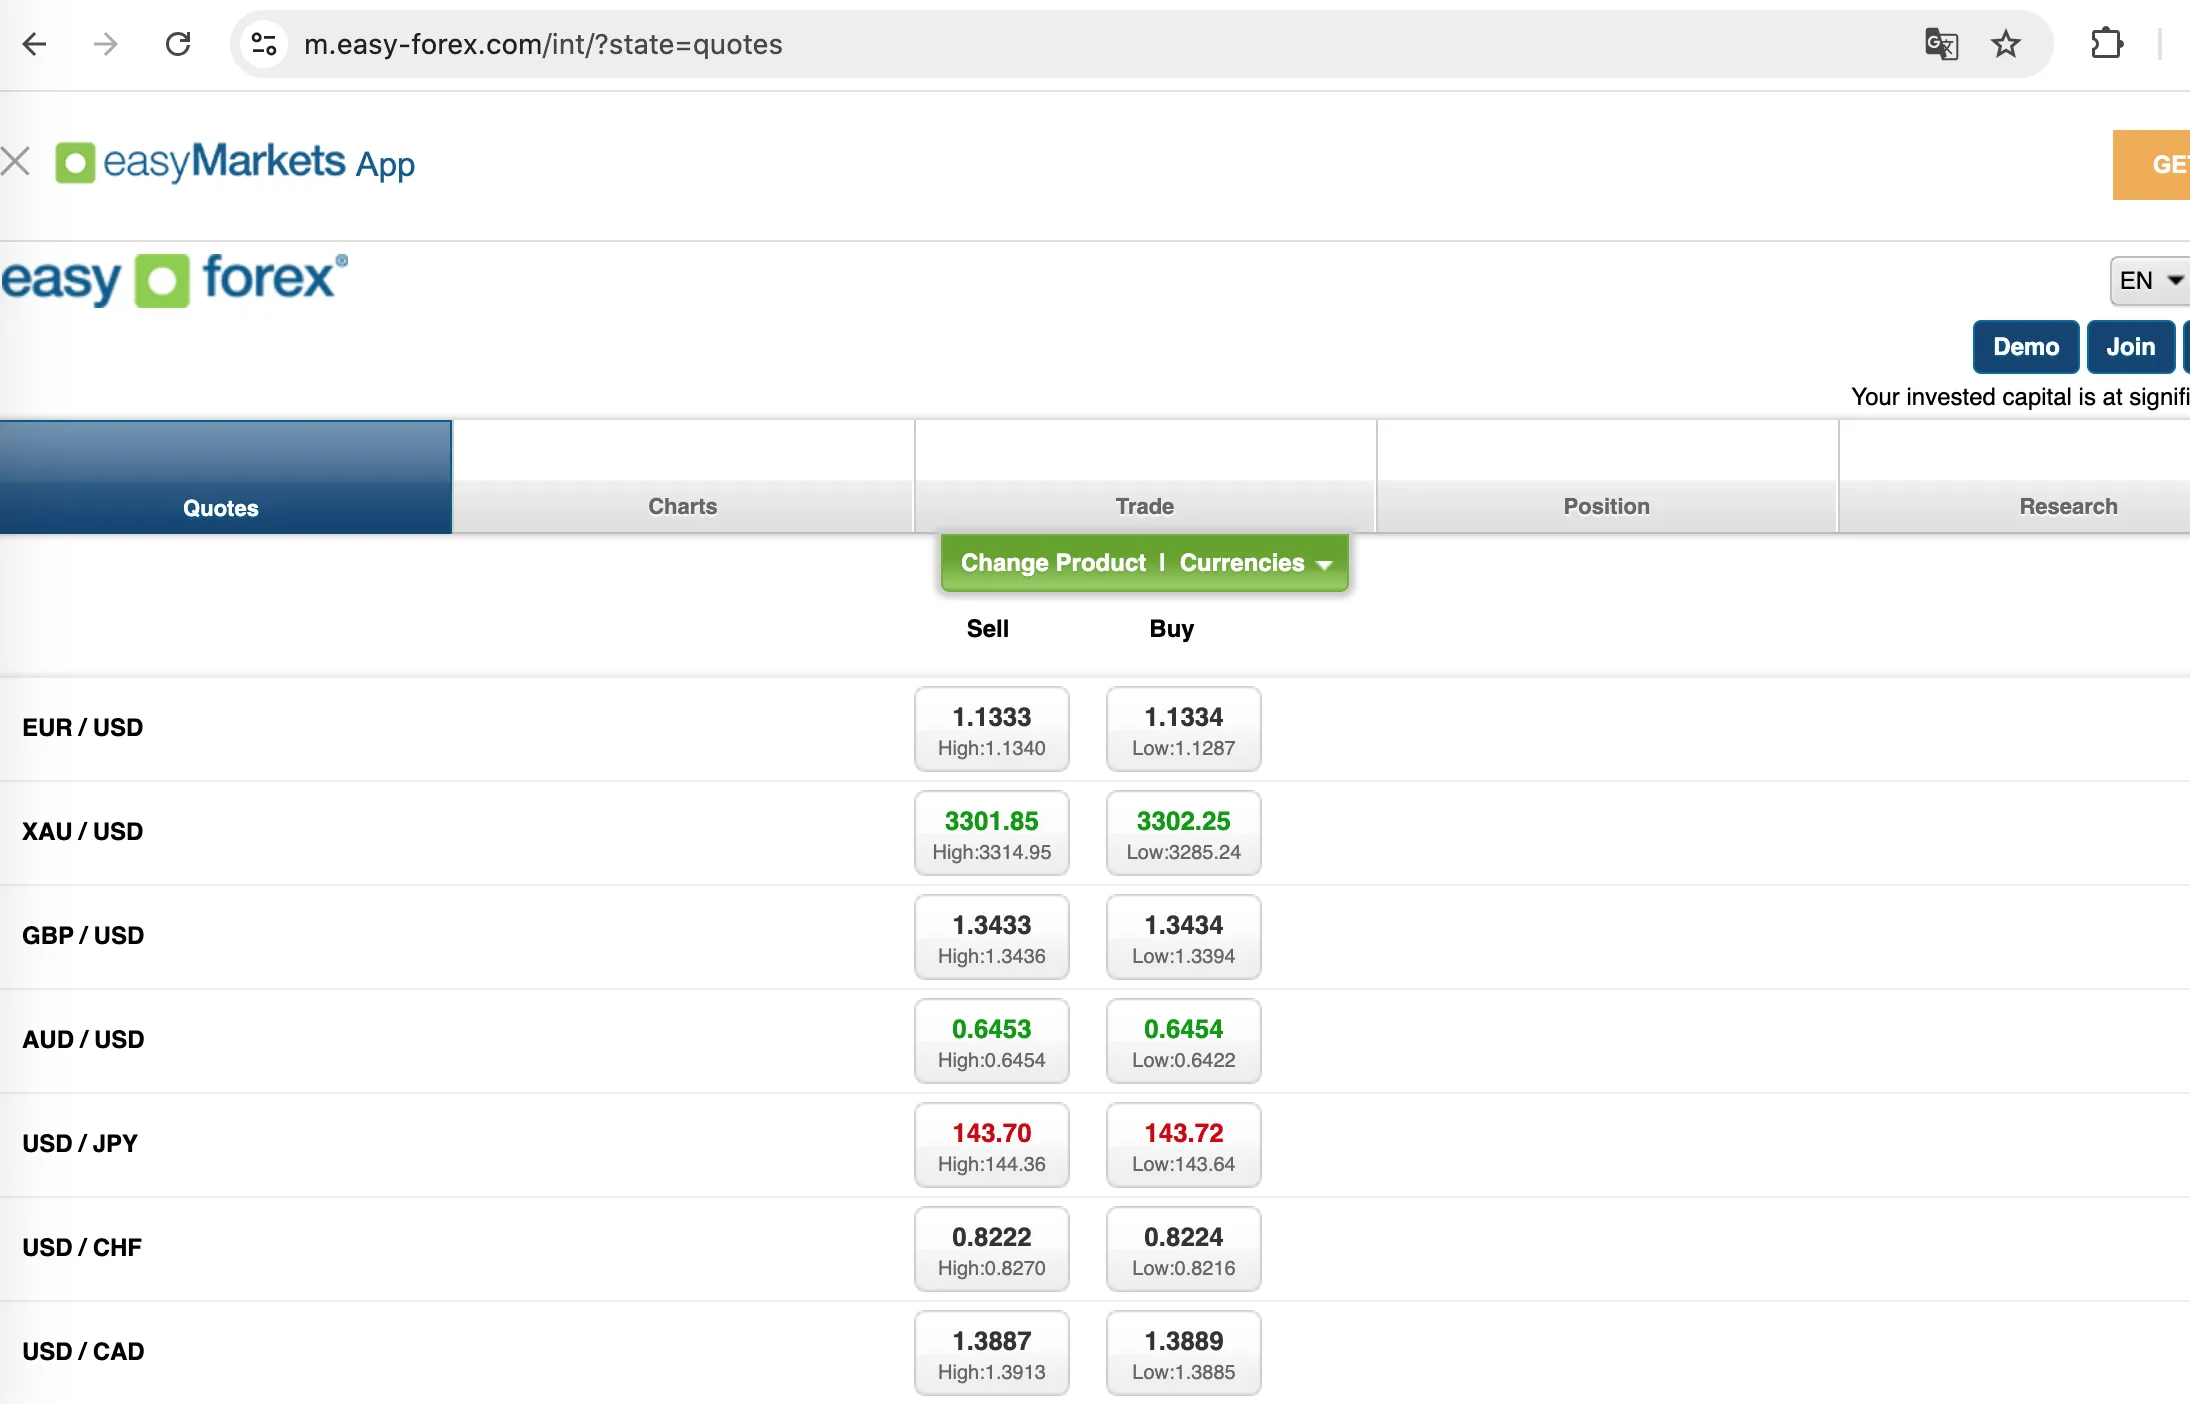The image size is (2190, 1404).
Task: Dismiss the easyMarkets App banner
Action: tap(16, 161)
